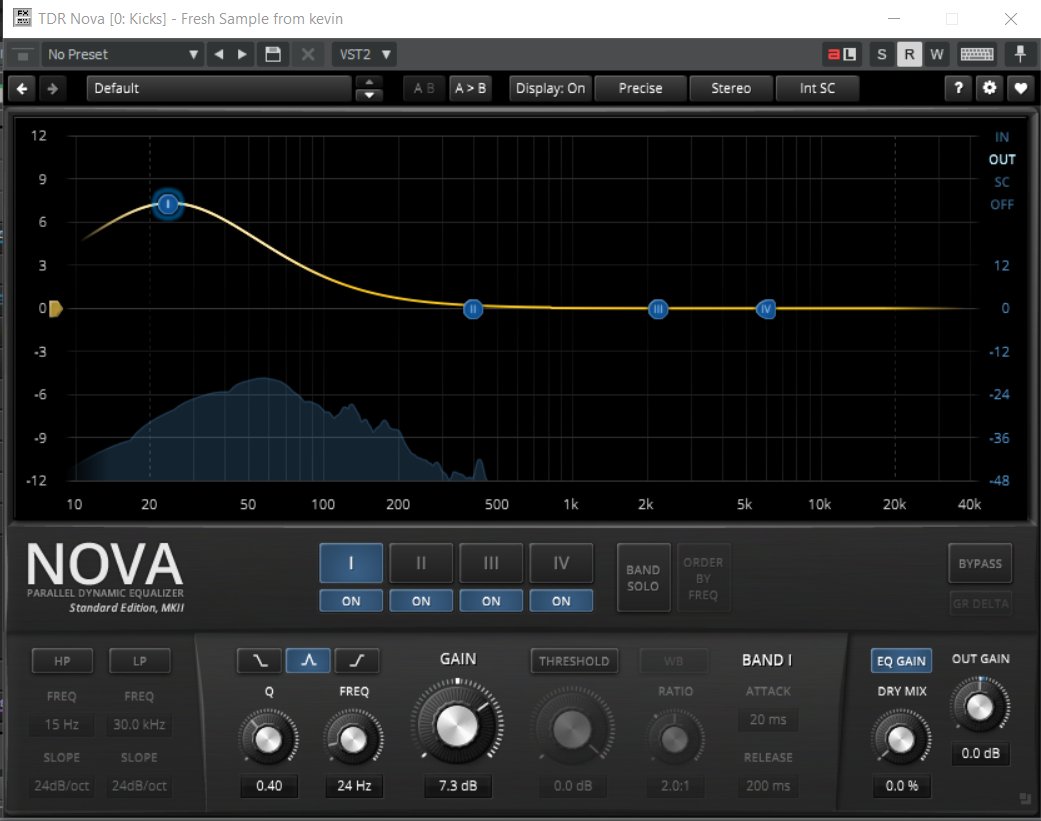Image resolution: width=1041 pixels, height=821 pixels.
Task: Click the heart icon
Action: [x=1020, y=88]
